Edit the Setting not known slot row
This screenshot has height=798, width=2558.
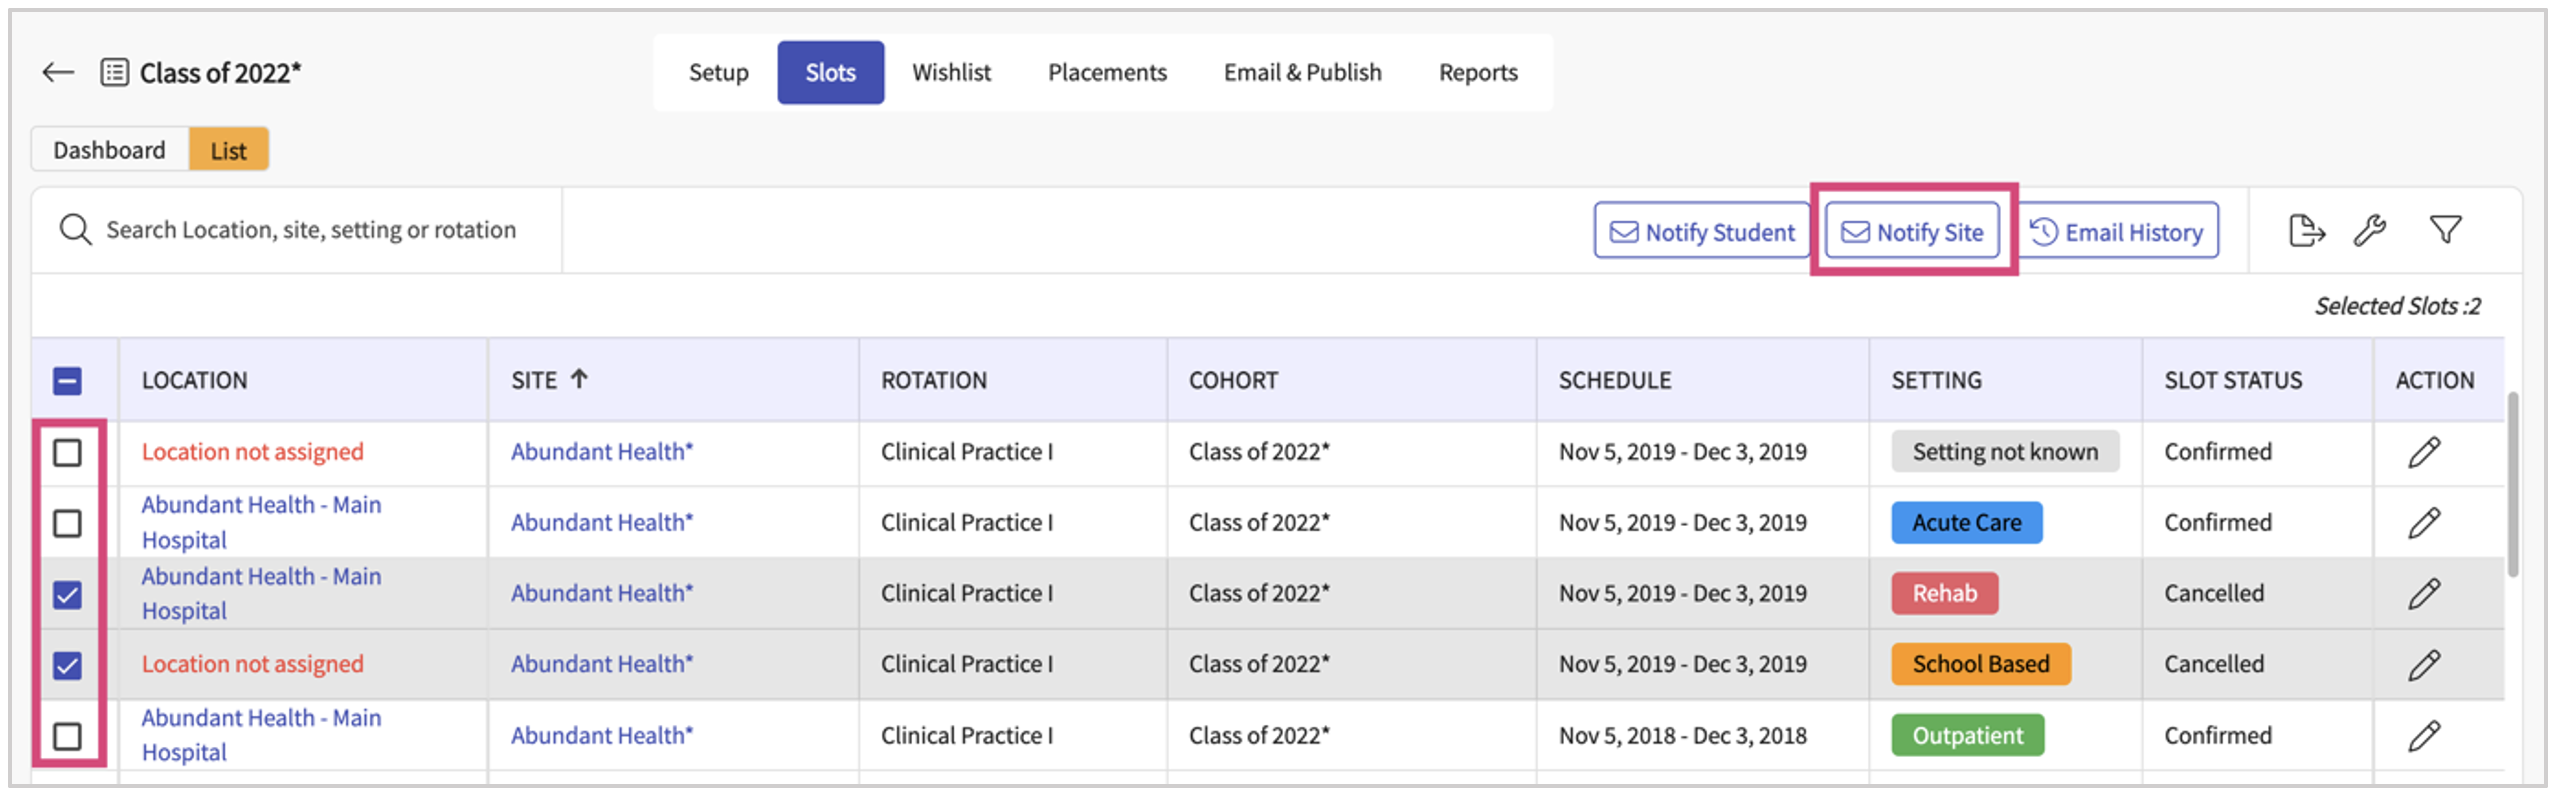coord(2424,452)
